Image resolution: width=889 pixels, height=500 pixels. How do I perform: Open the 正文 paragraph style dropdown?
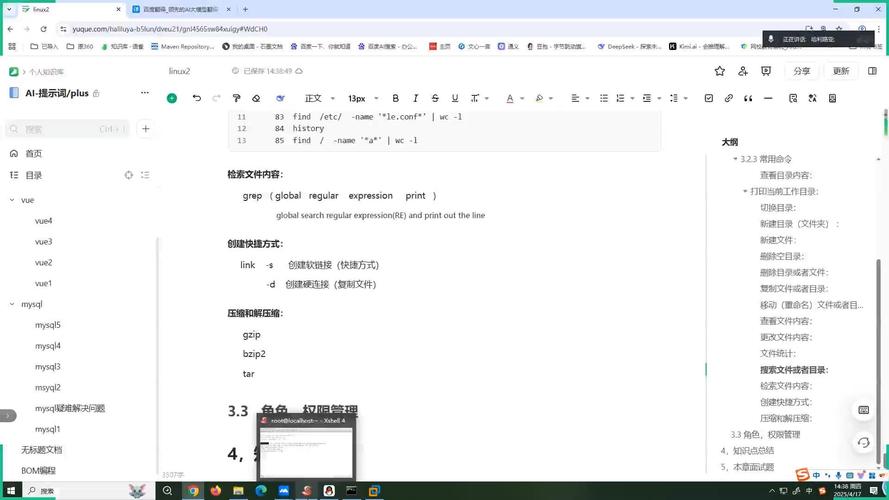point(318,98)
